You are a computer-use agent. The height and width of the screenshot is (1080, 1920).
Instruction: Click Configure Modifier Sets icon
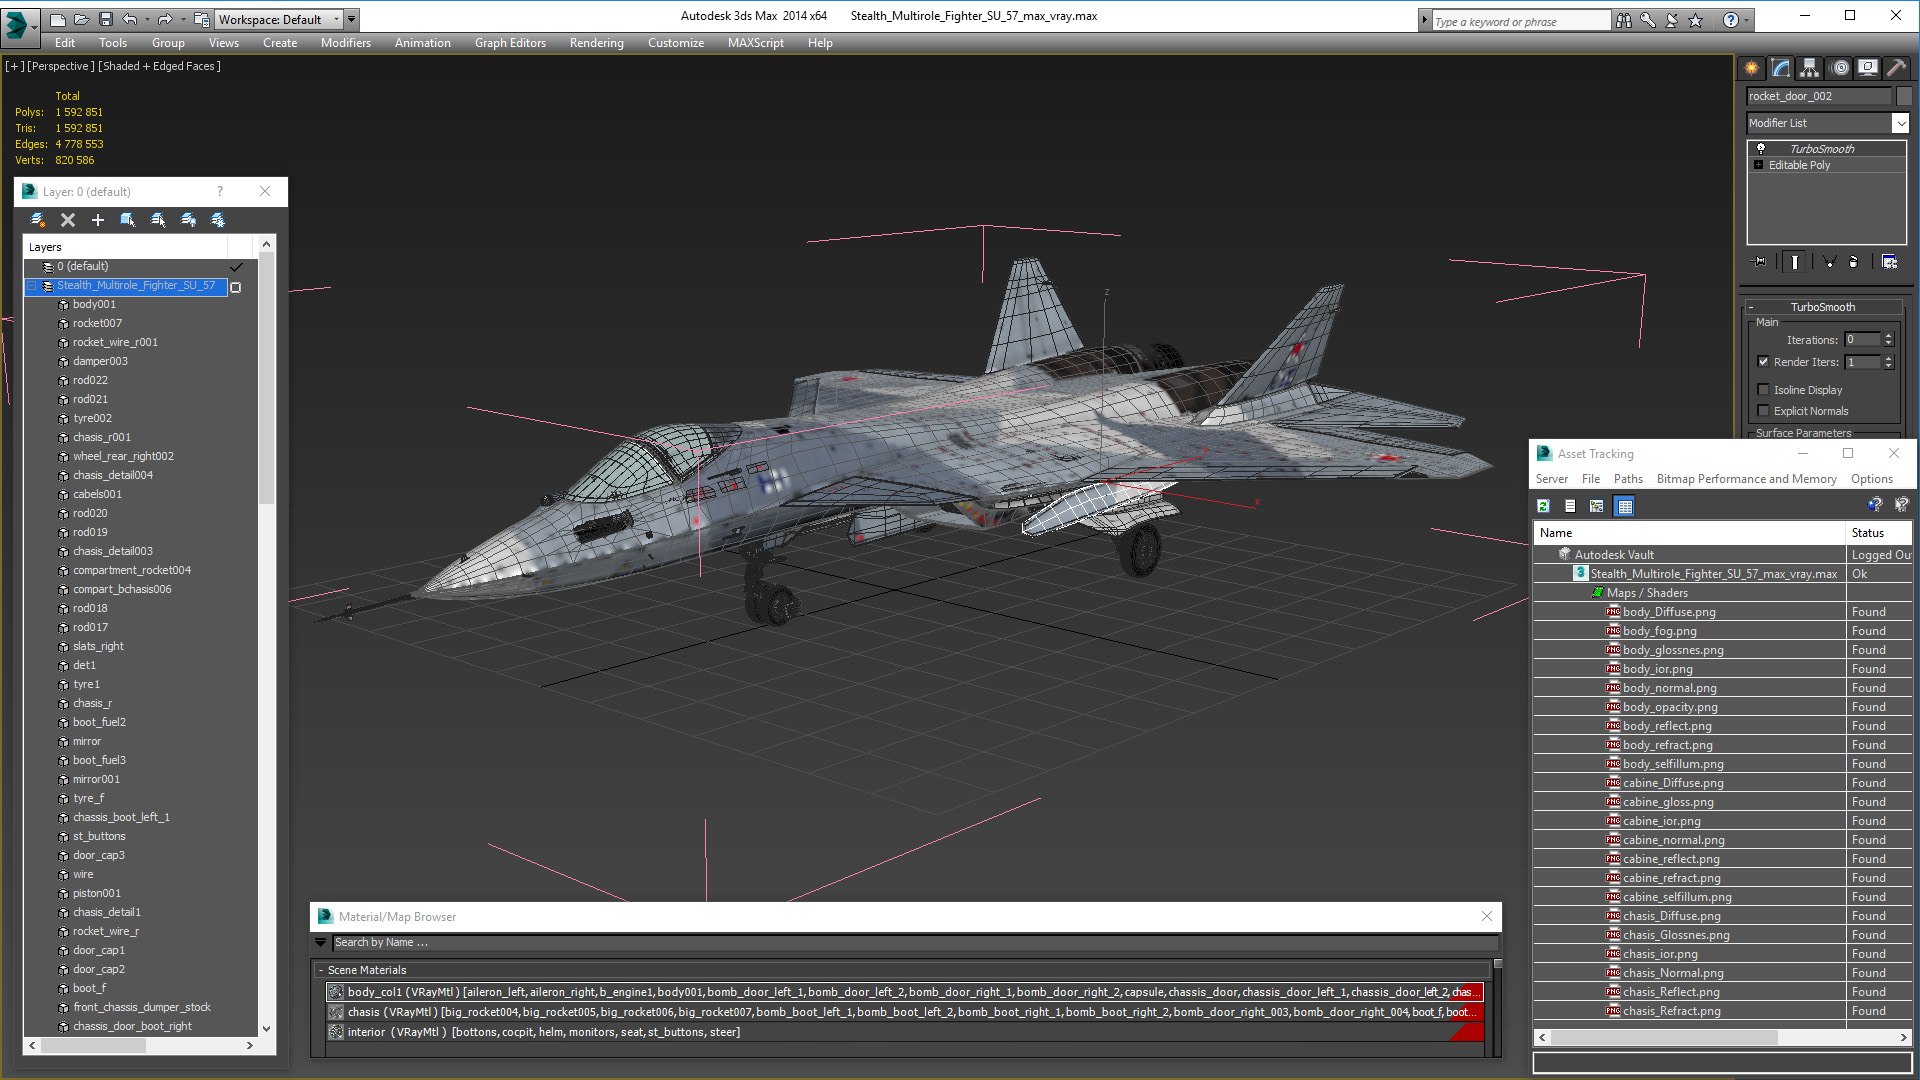pyautogui.click(x=1889, y=262)
